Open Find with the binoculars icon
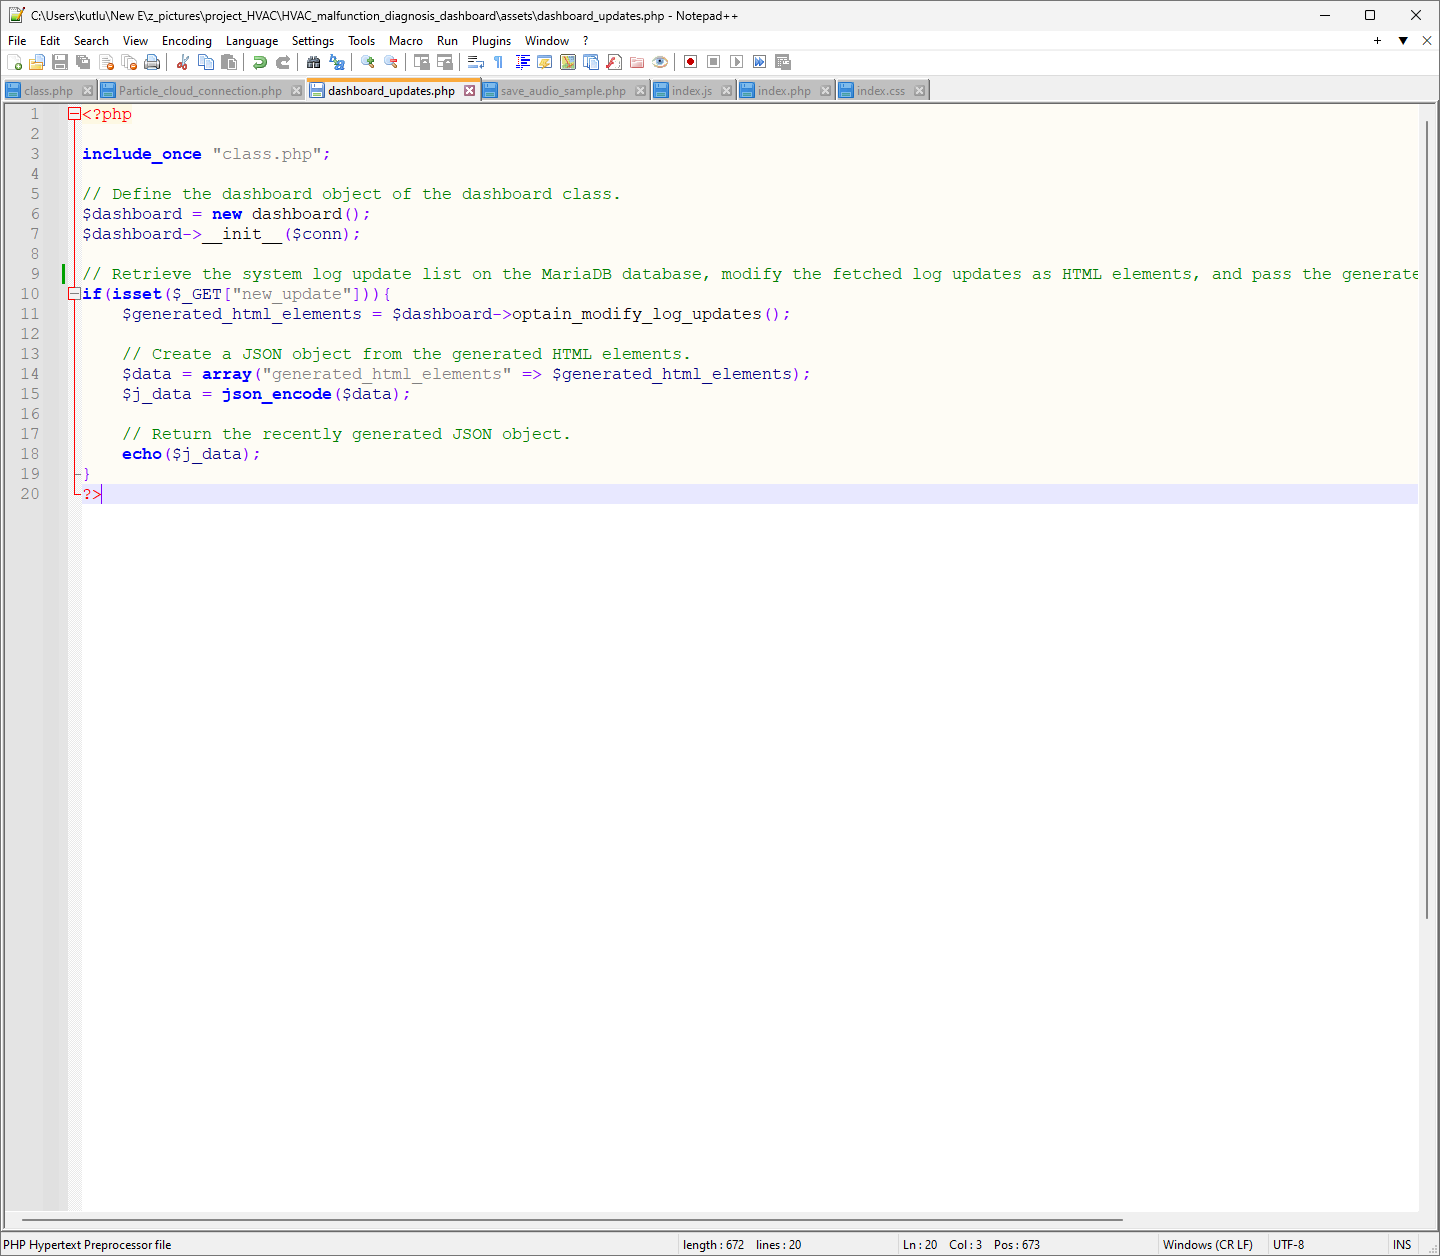Image resolution: width=1440 pixels, height=1256 pixels. coord(313,62)
